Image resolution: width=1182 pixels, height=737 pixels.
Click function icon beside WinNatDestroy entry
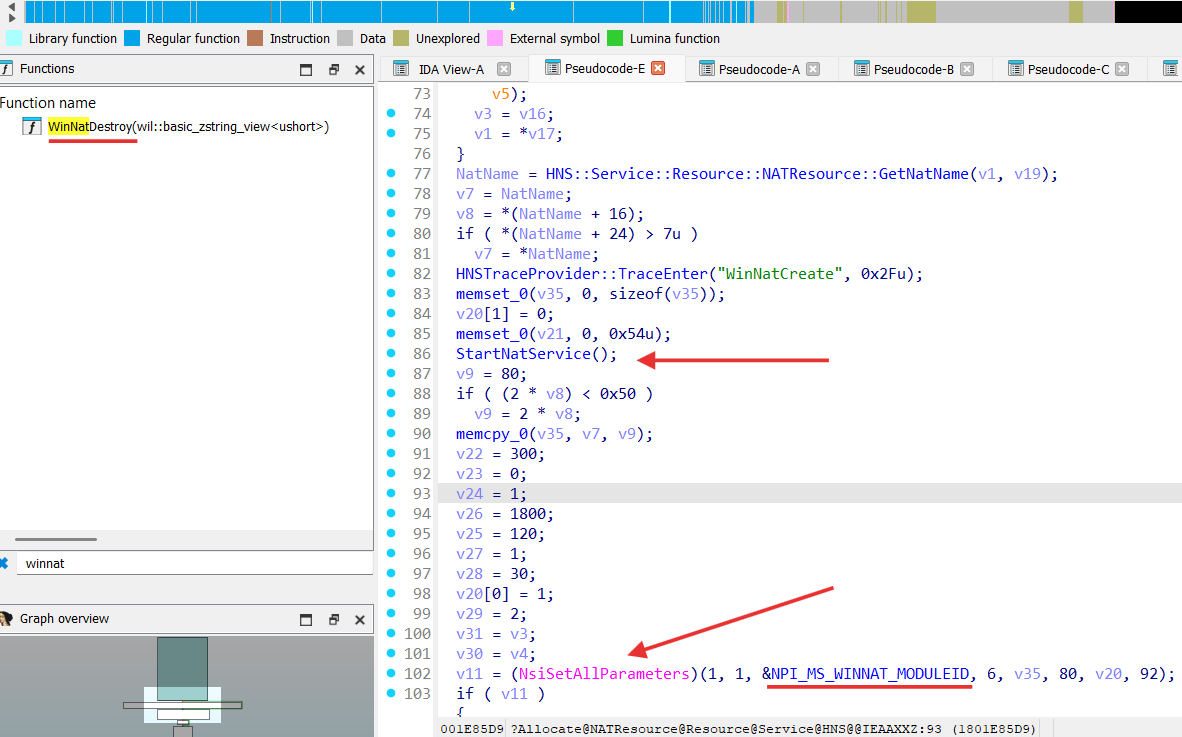pyautogui.click(x=32, y=127)
